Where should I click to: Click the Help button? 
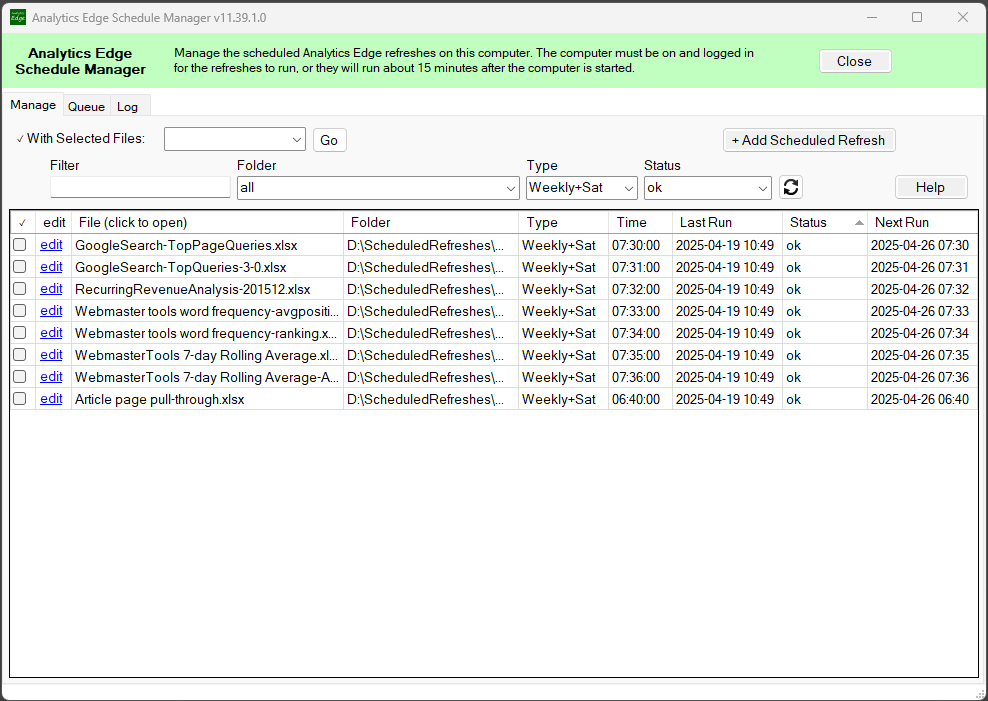[x=931, y=187]
